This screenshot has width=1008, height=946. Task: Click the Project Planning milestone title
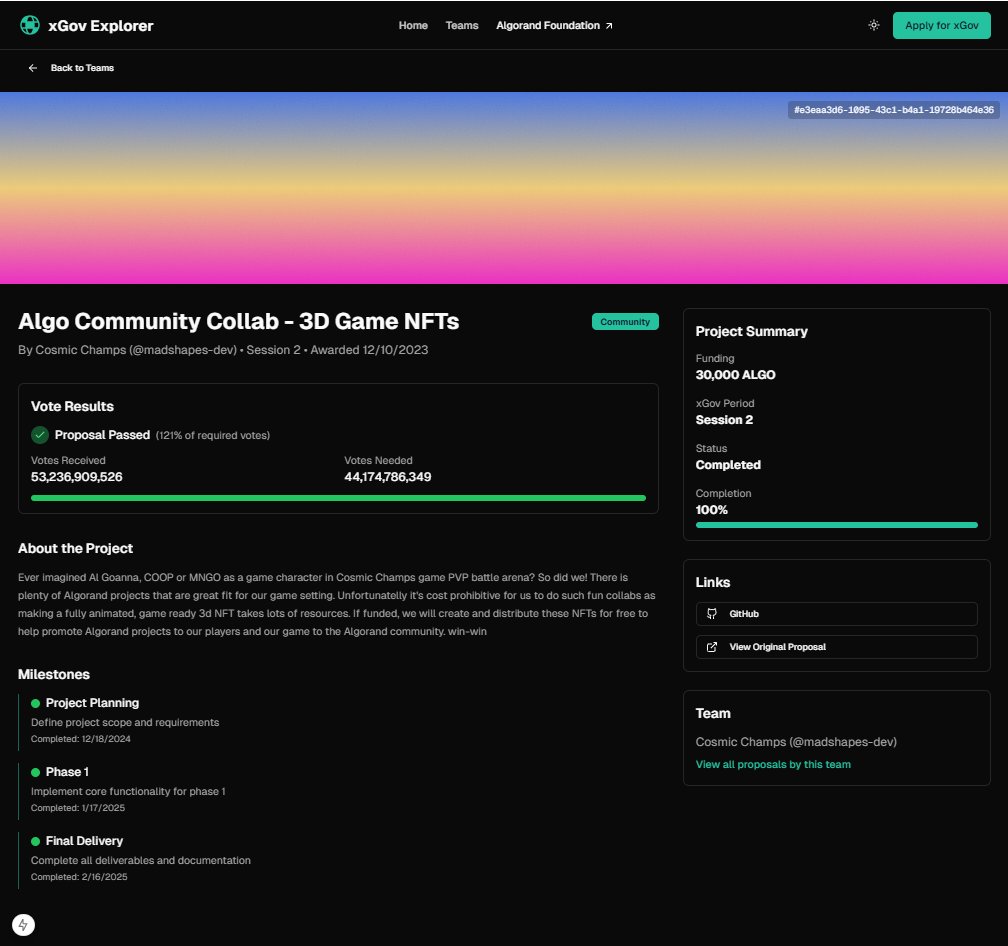92,703
